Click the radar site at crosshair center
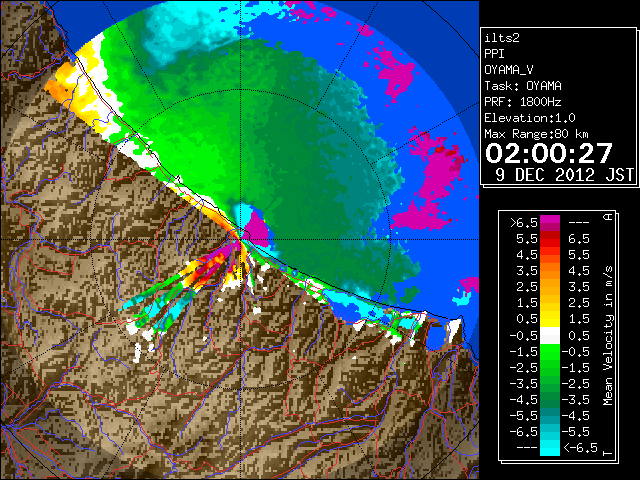640x480 pixels. click(241, 239)
